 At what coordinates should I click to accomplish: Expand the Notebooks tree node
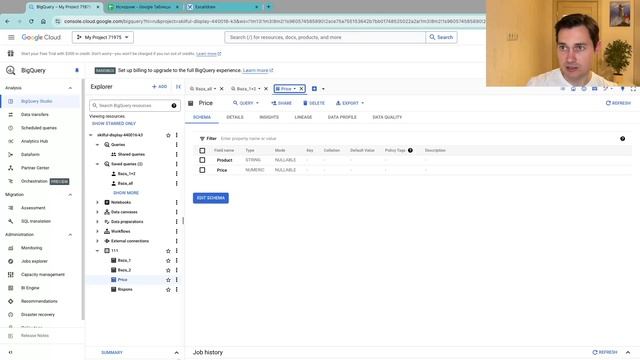pos(97,202)
